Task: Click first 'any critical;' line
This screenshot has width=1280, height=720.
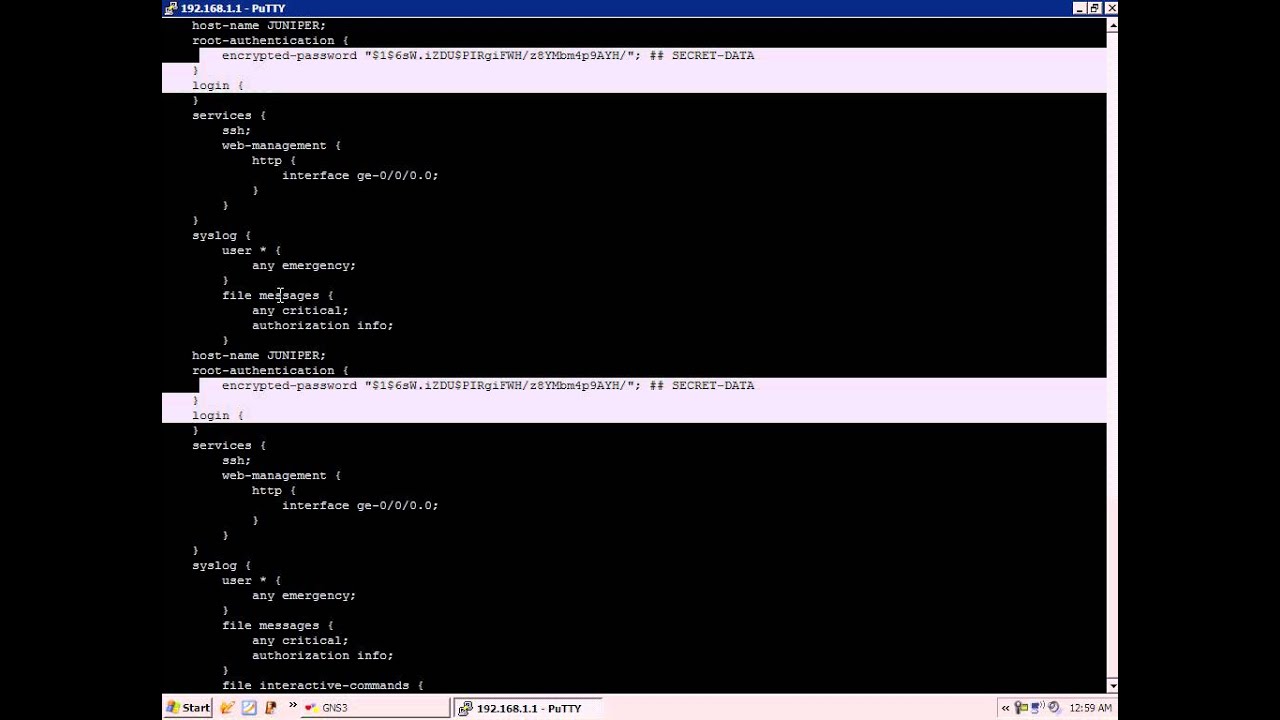Action: tap(300, 311)
